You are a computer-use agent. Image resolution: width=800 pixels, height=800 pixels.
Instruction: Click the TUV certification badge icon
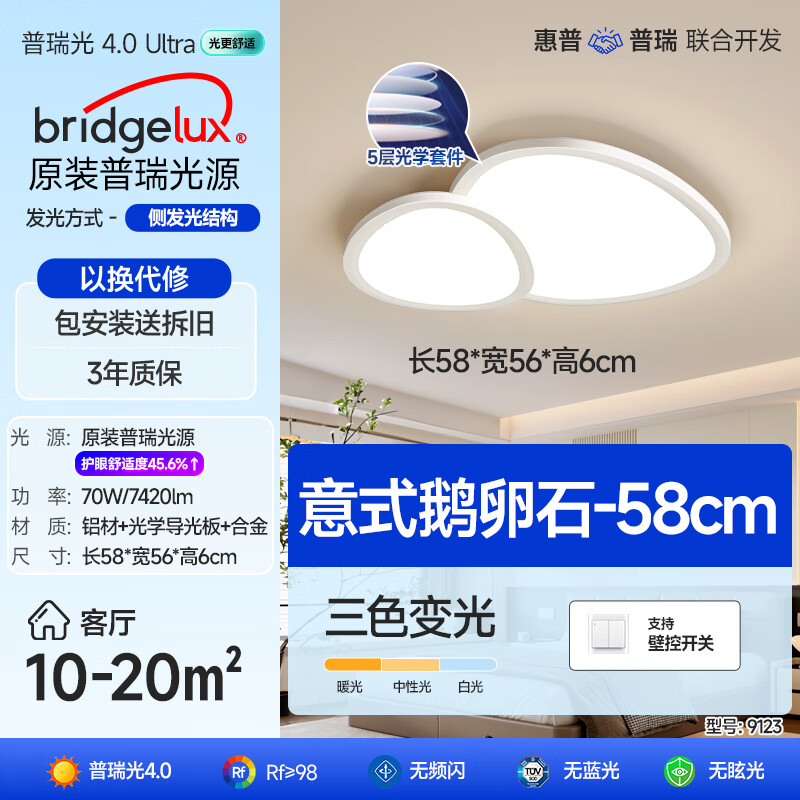[x=533, y=771]
